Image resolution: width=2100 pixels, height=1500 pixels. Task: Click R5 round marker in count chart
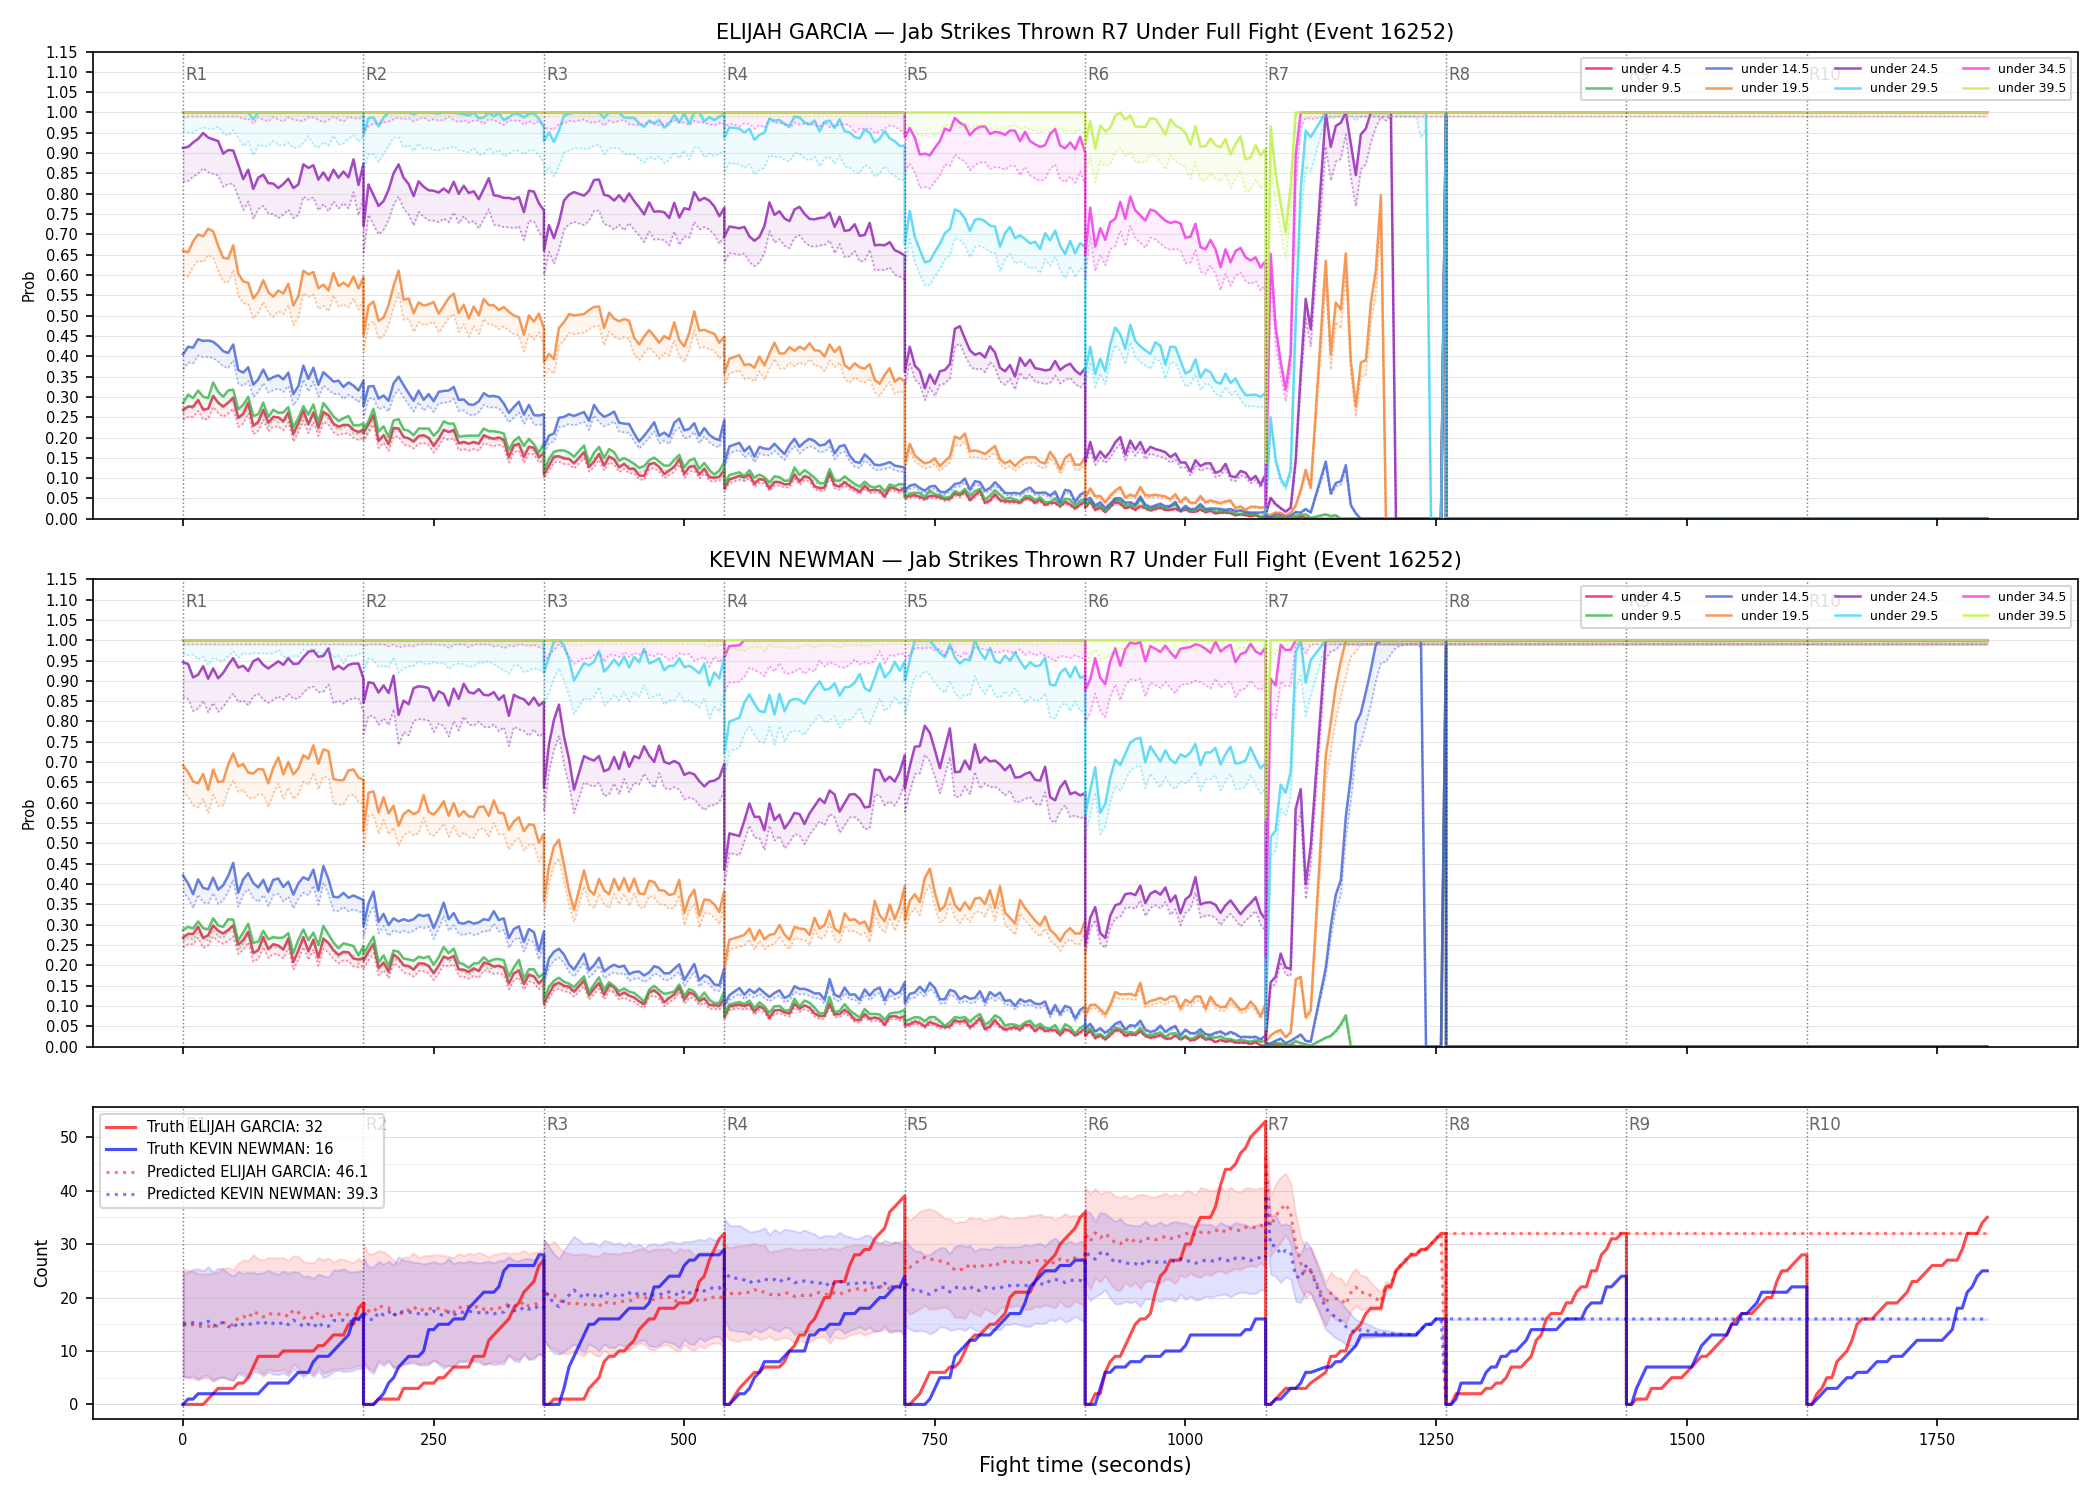coord(917,1124)
